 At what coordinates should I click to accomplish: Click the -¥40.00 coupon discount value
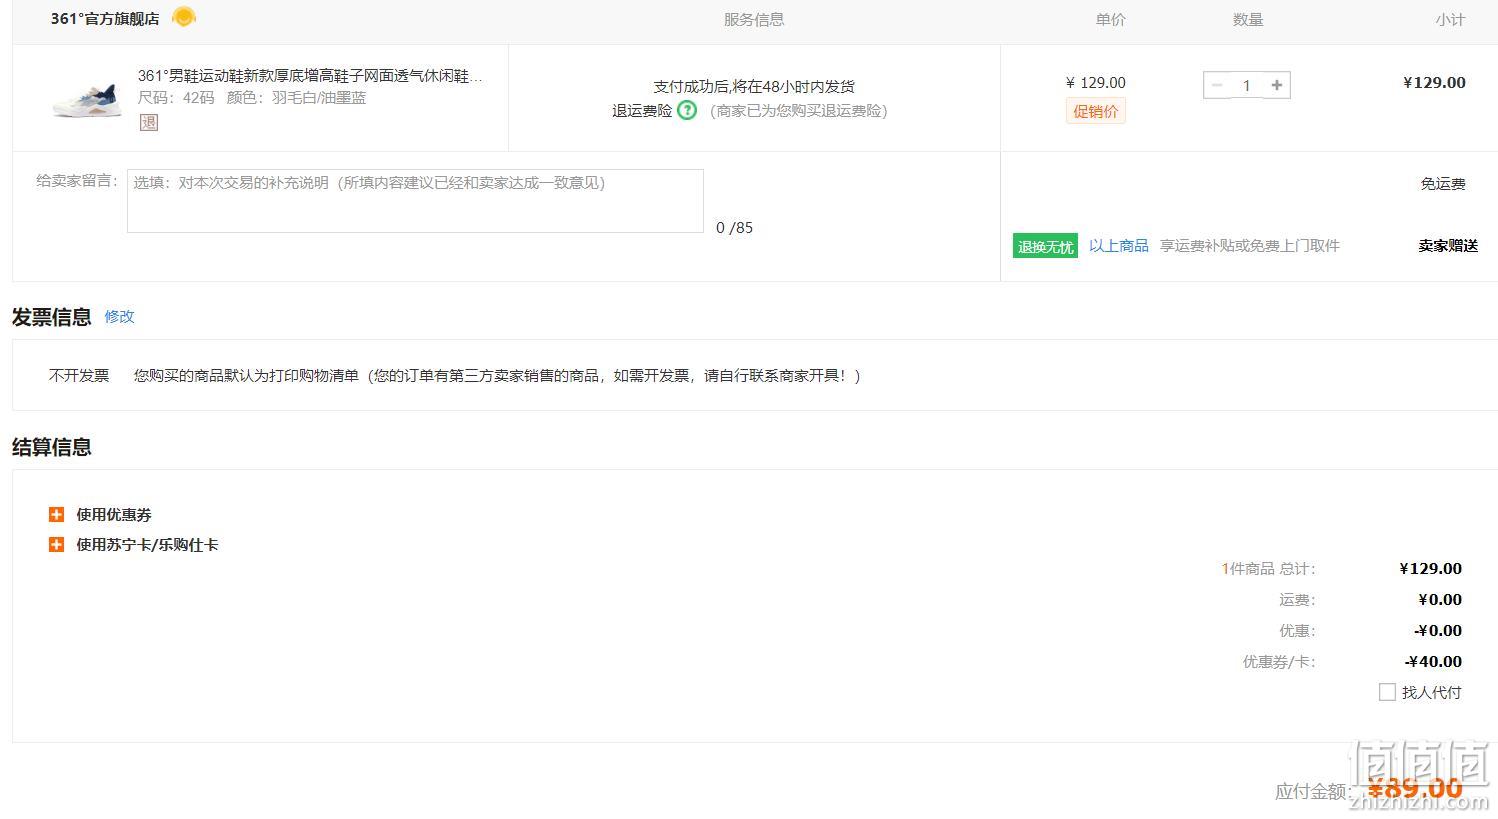(x=1433, y=661)
